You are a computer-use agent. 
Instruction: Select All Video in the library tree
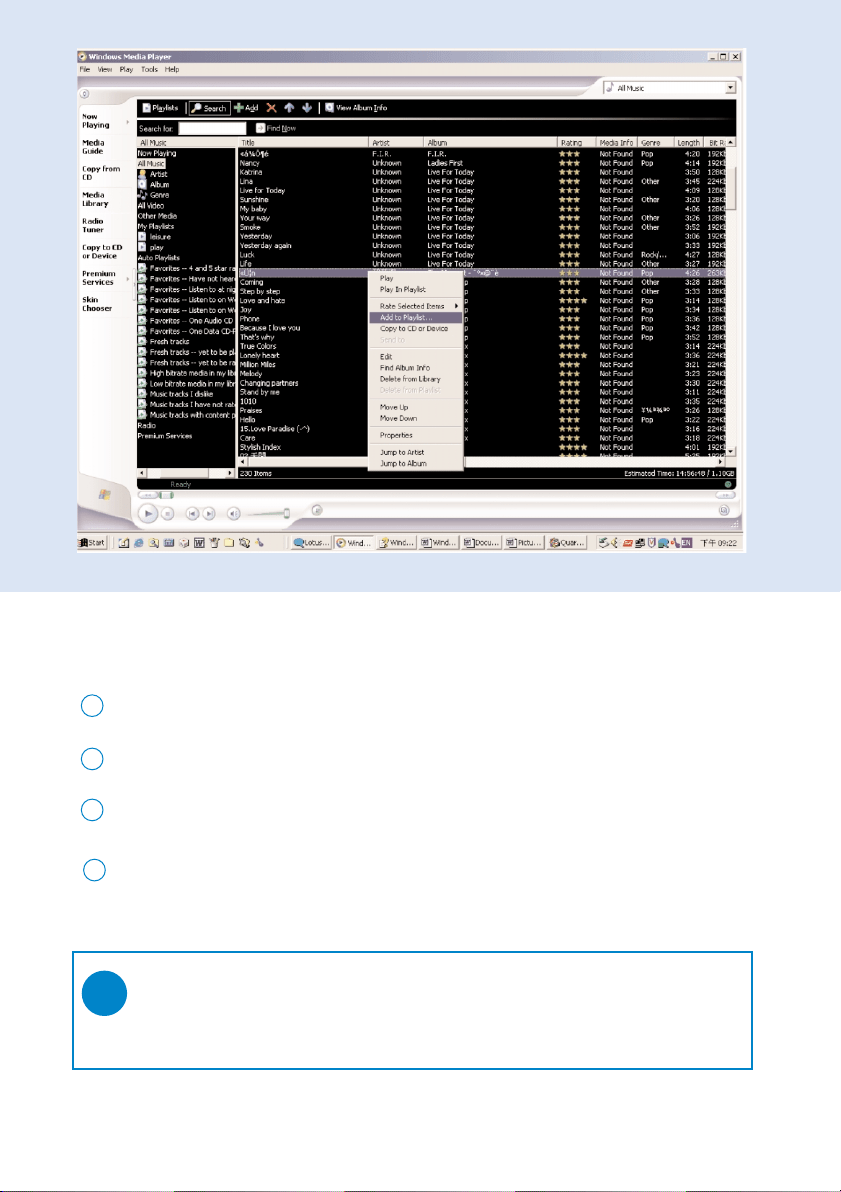click(151, 206)
